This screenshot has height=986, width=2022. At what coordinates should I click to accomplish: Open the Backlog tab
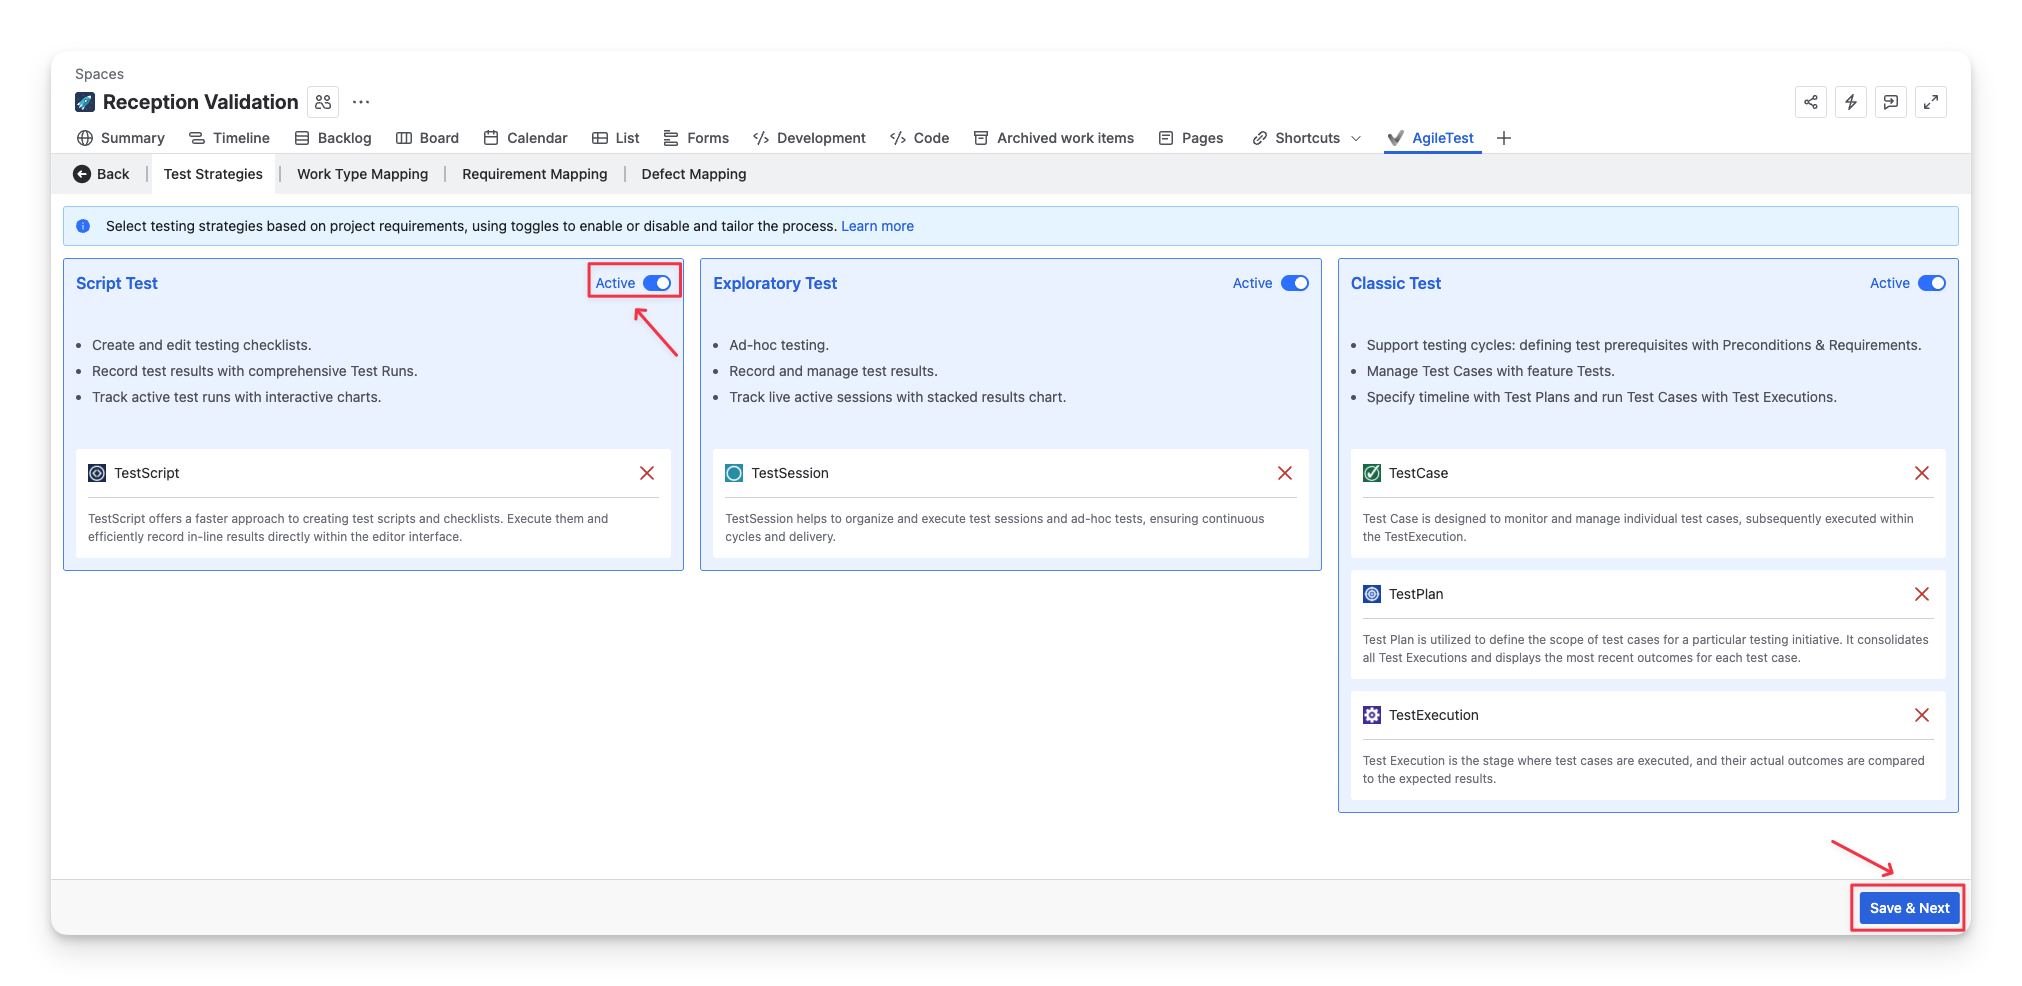pyautogui.click(x=333, y=138)
